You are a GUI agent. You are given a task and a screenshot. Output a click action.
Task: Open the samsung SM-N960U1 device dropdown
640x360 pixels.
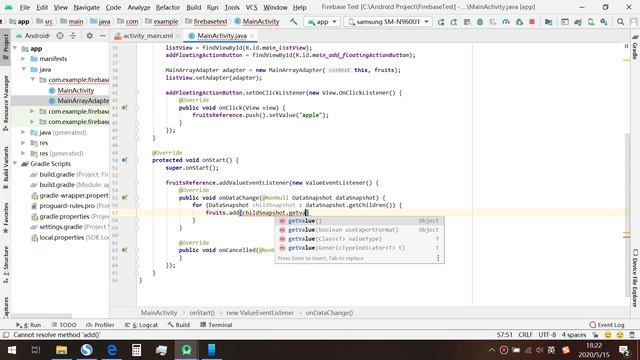pos(388,22)
